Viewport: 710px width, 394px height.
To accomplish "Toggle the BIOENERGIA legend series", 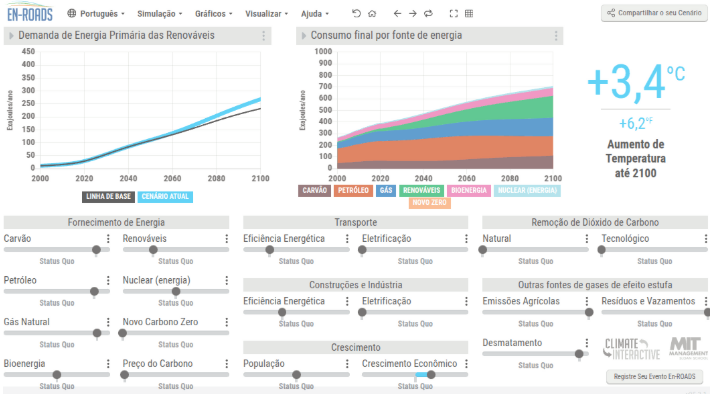I will click(469, 191).
